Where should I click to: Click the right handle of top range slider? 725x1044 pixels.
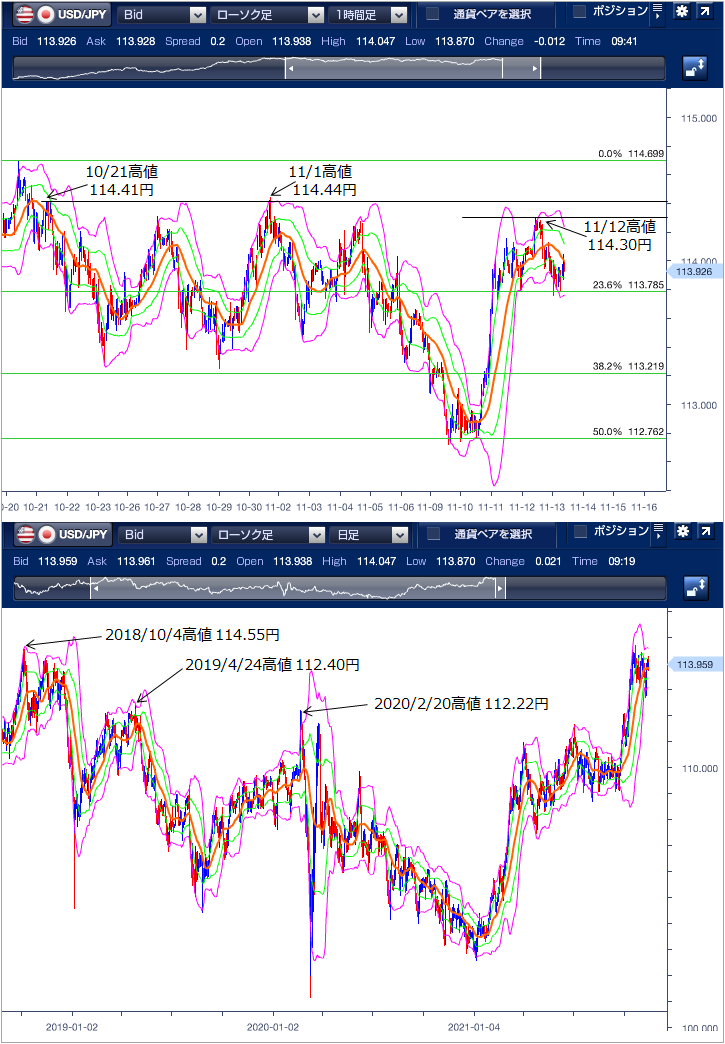pos(536,68)
